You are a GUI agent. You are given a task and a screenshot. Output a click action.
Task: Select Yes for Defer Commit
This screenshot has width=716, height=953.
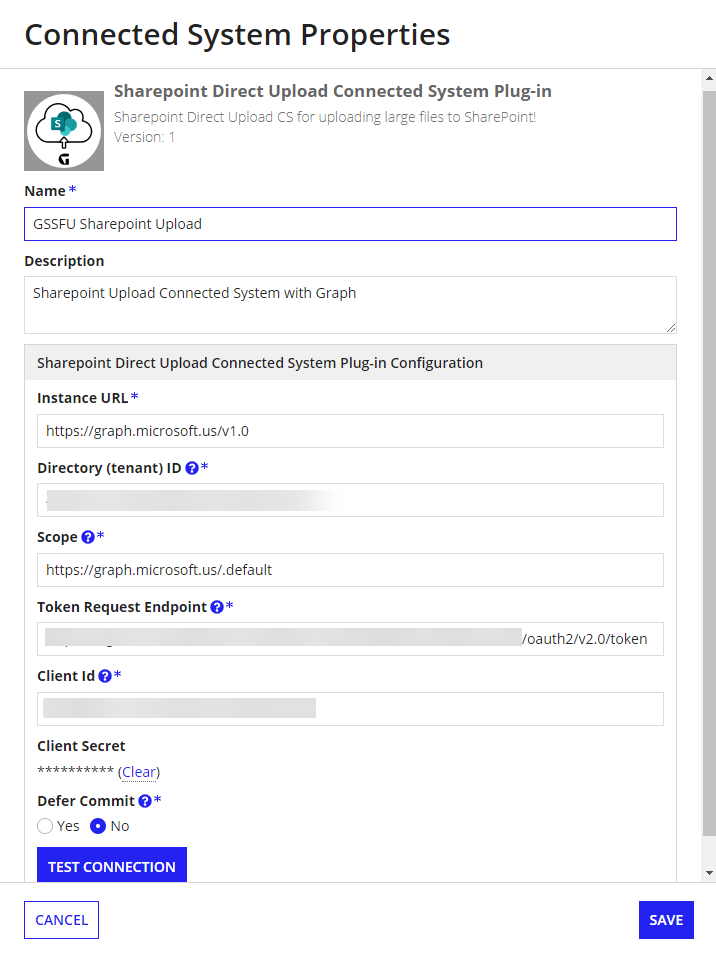45,826
